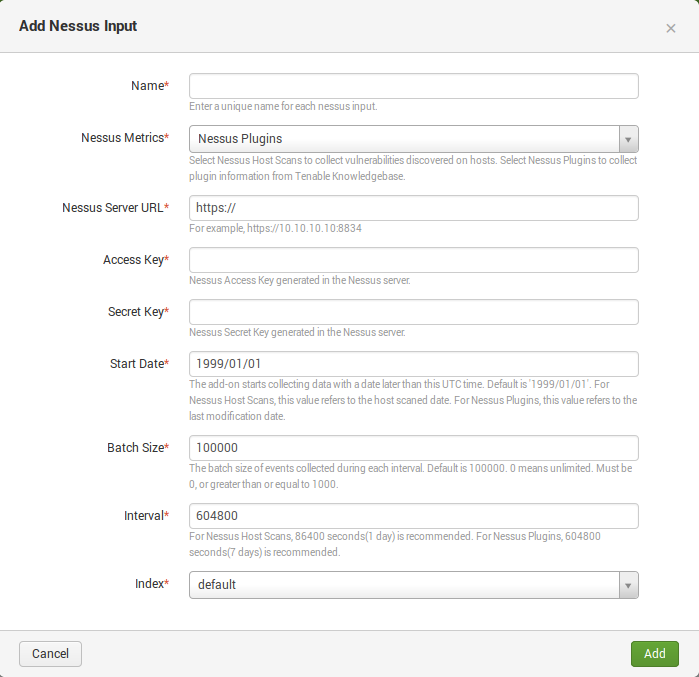This screenshot has height=677, width=699.
Task: Click the Add Nessus Input title
Action: click(x=78, y=26)
